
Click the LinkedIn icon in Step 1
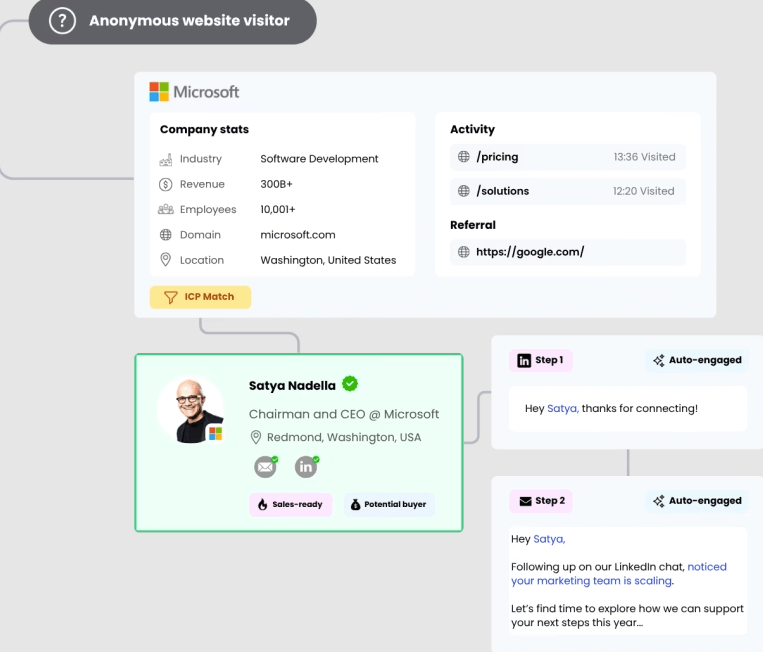[524, 361]
